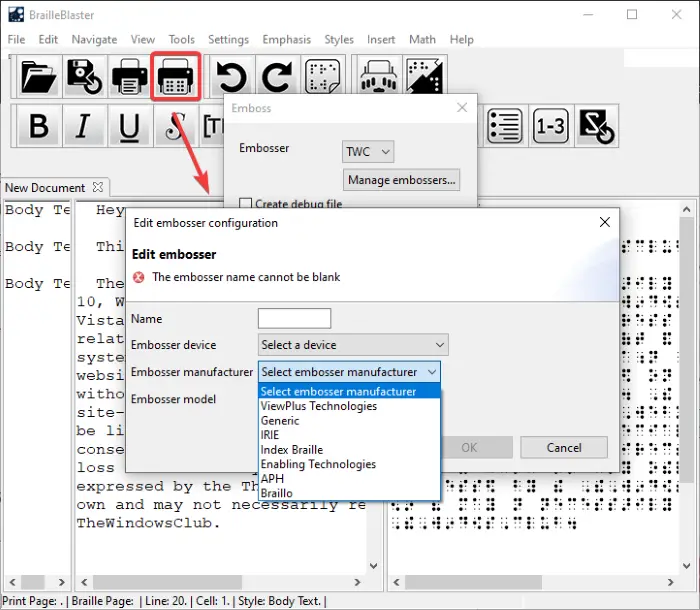Open the Styles menu

339,39
